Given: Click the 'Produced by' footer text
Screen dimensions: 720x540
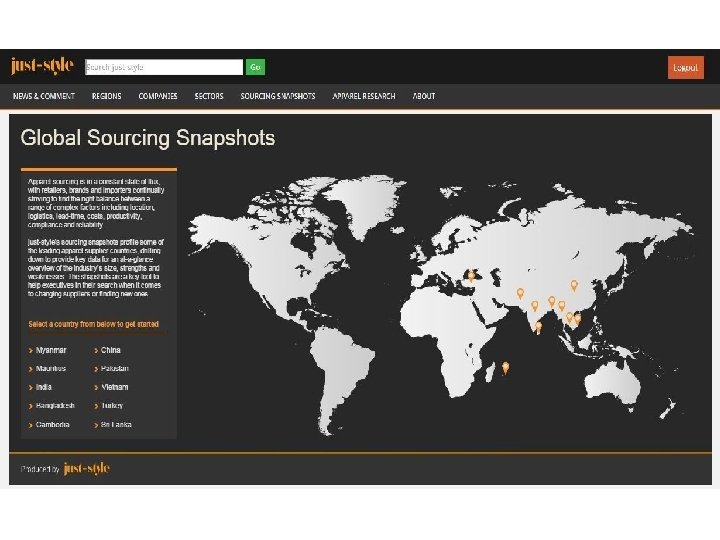Looking at the screenshot, I should pyautogui.click(x=40, y=469).
